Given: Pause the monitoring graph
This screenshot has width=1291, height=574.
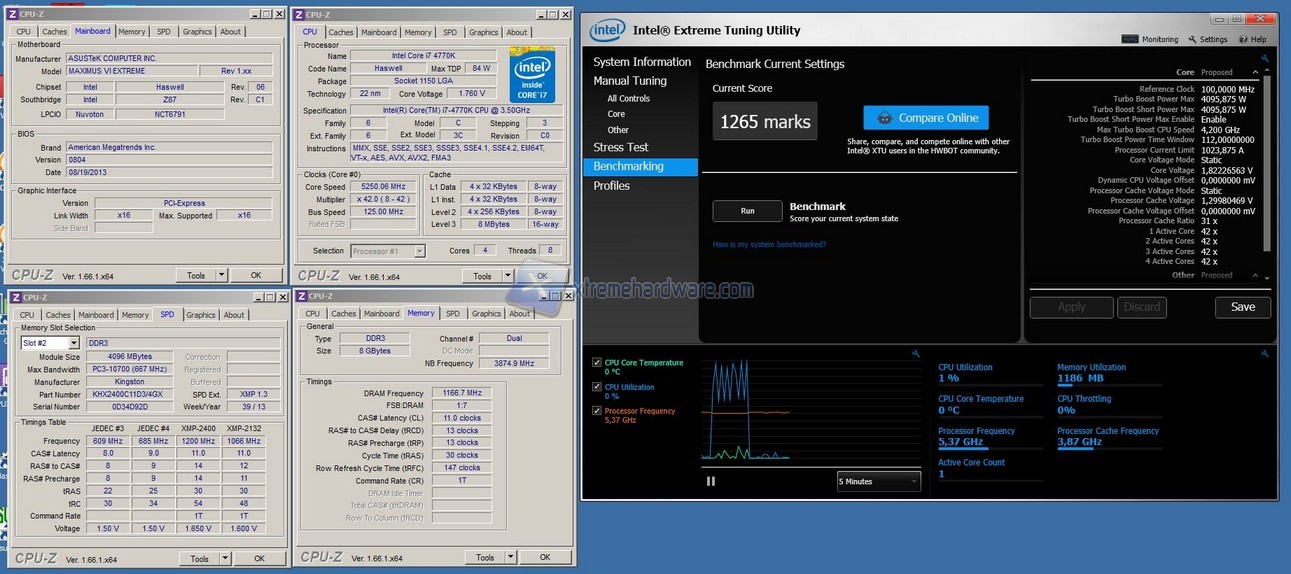Looking at the screenshot, I should (711, 481).
